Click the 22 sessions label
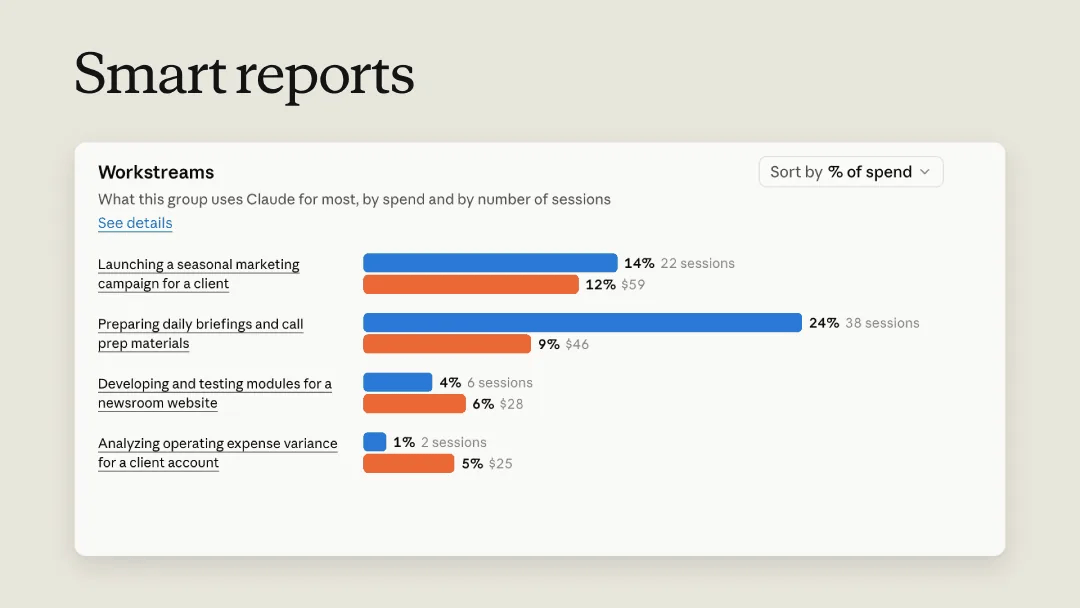This screenshot has width=1080, height=608. click(697, 263)
